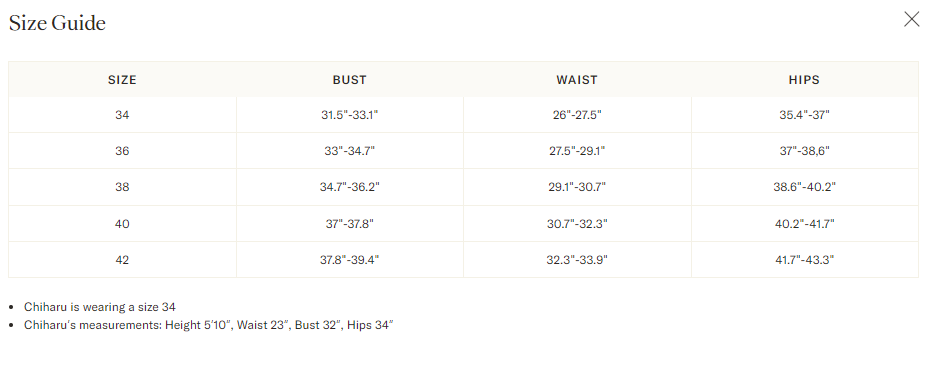Click hips value 41.7"-43.3"
The height and width of the screenshot is (370, 930).
tap(804, 260)
